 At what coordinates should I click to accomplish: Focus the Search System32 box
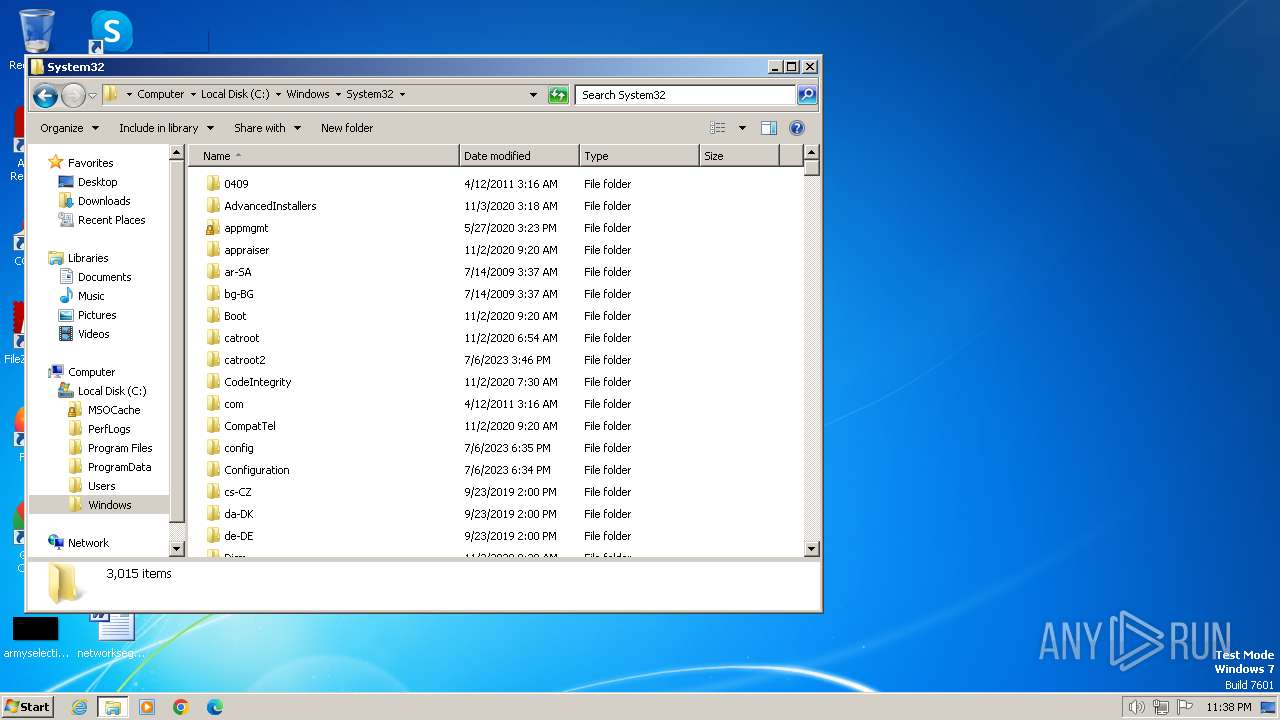pyautogui.click(x=686, y=95)
